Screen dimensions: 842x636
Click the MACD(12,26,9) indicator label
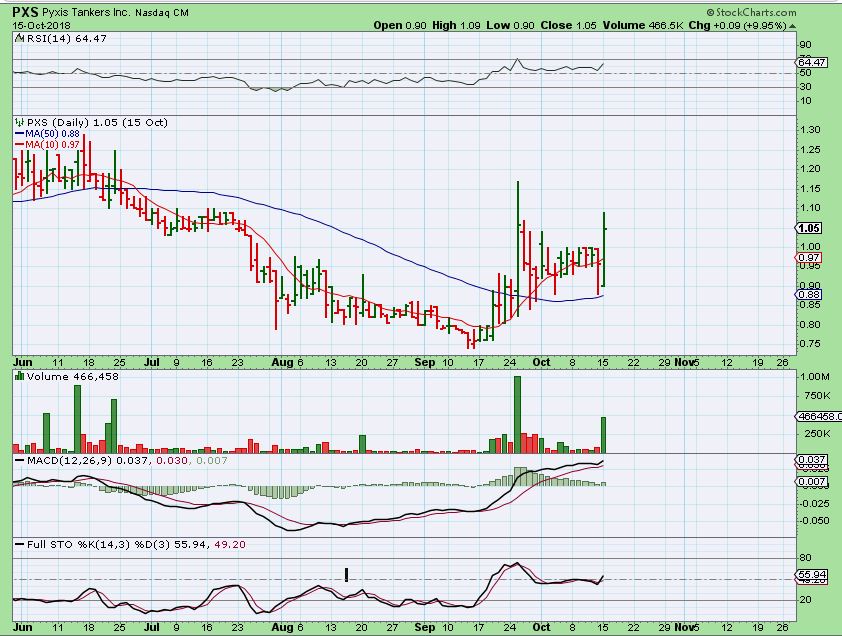coord(70,460)
